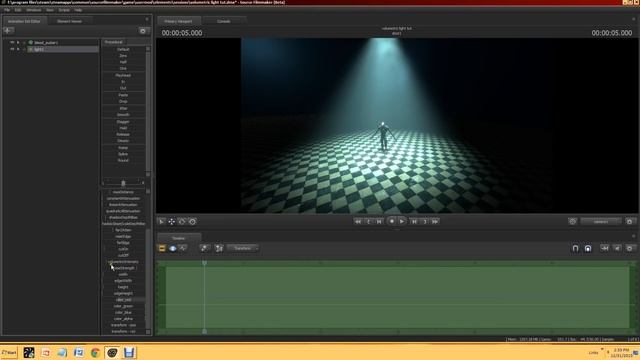The image size is (640, 360).
Task: Click the floppy disk taskbar icon
Action: [x=129, y=353]
